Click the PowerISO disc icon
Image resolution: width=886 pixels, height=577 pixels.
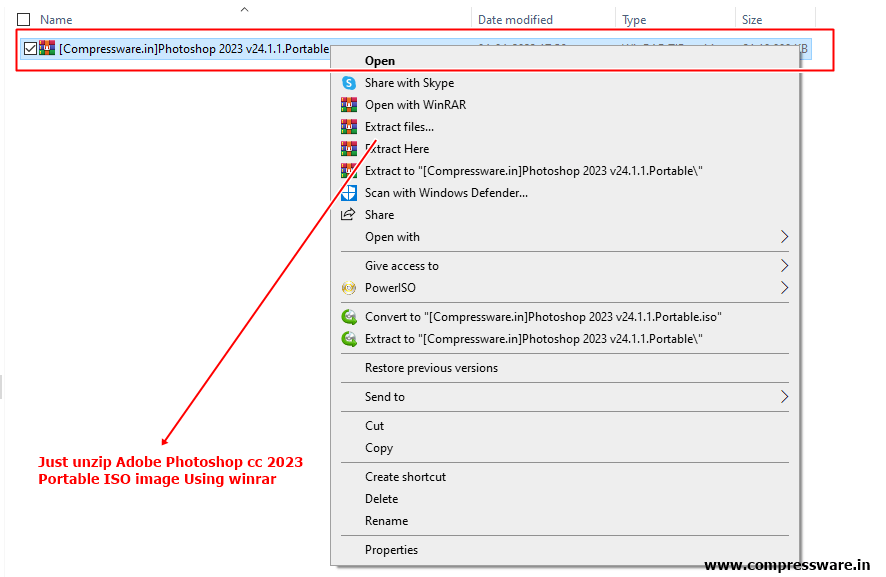349,288
